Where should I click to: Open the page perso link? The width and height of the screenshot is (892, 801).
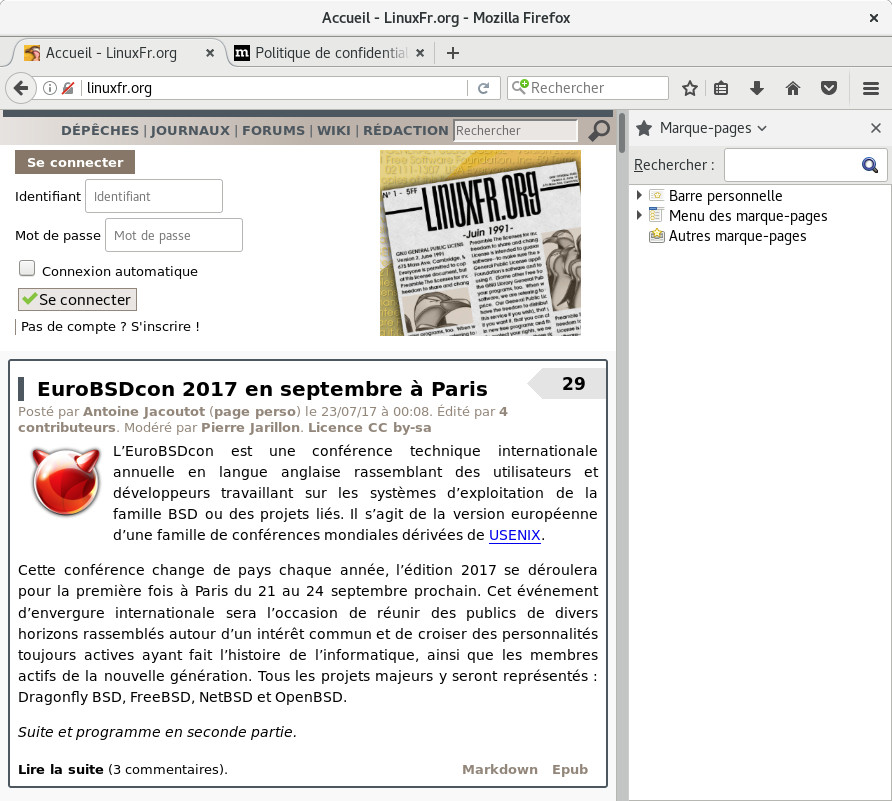click(x=254, y=411)
